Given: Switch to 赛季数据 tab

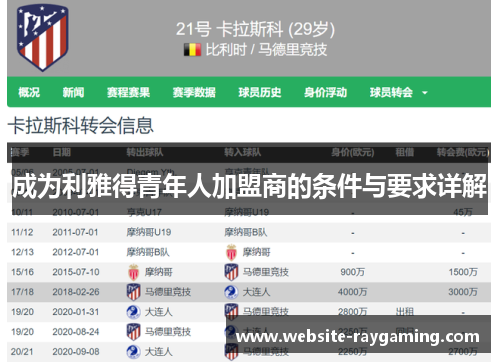Looking at the screenshot, I should [194, 92].
